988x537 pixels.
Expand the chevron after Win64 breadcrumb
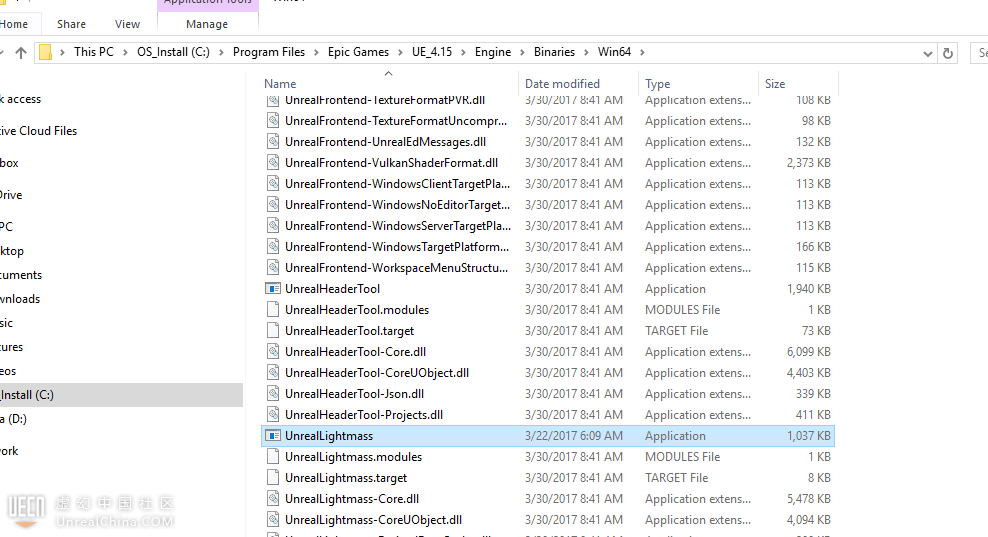coord(642,52)
